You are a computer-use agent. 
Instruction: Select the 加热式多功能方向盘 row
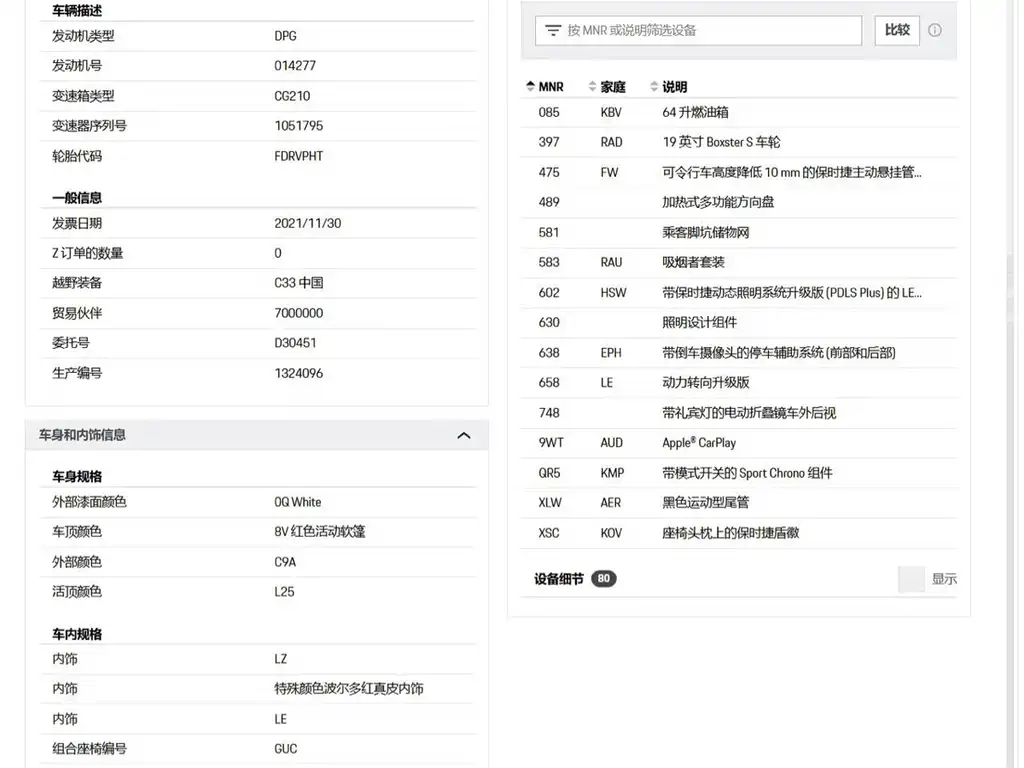point(739,202)
